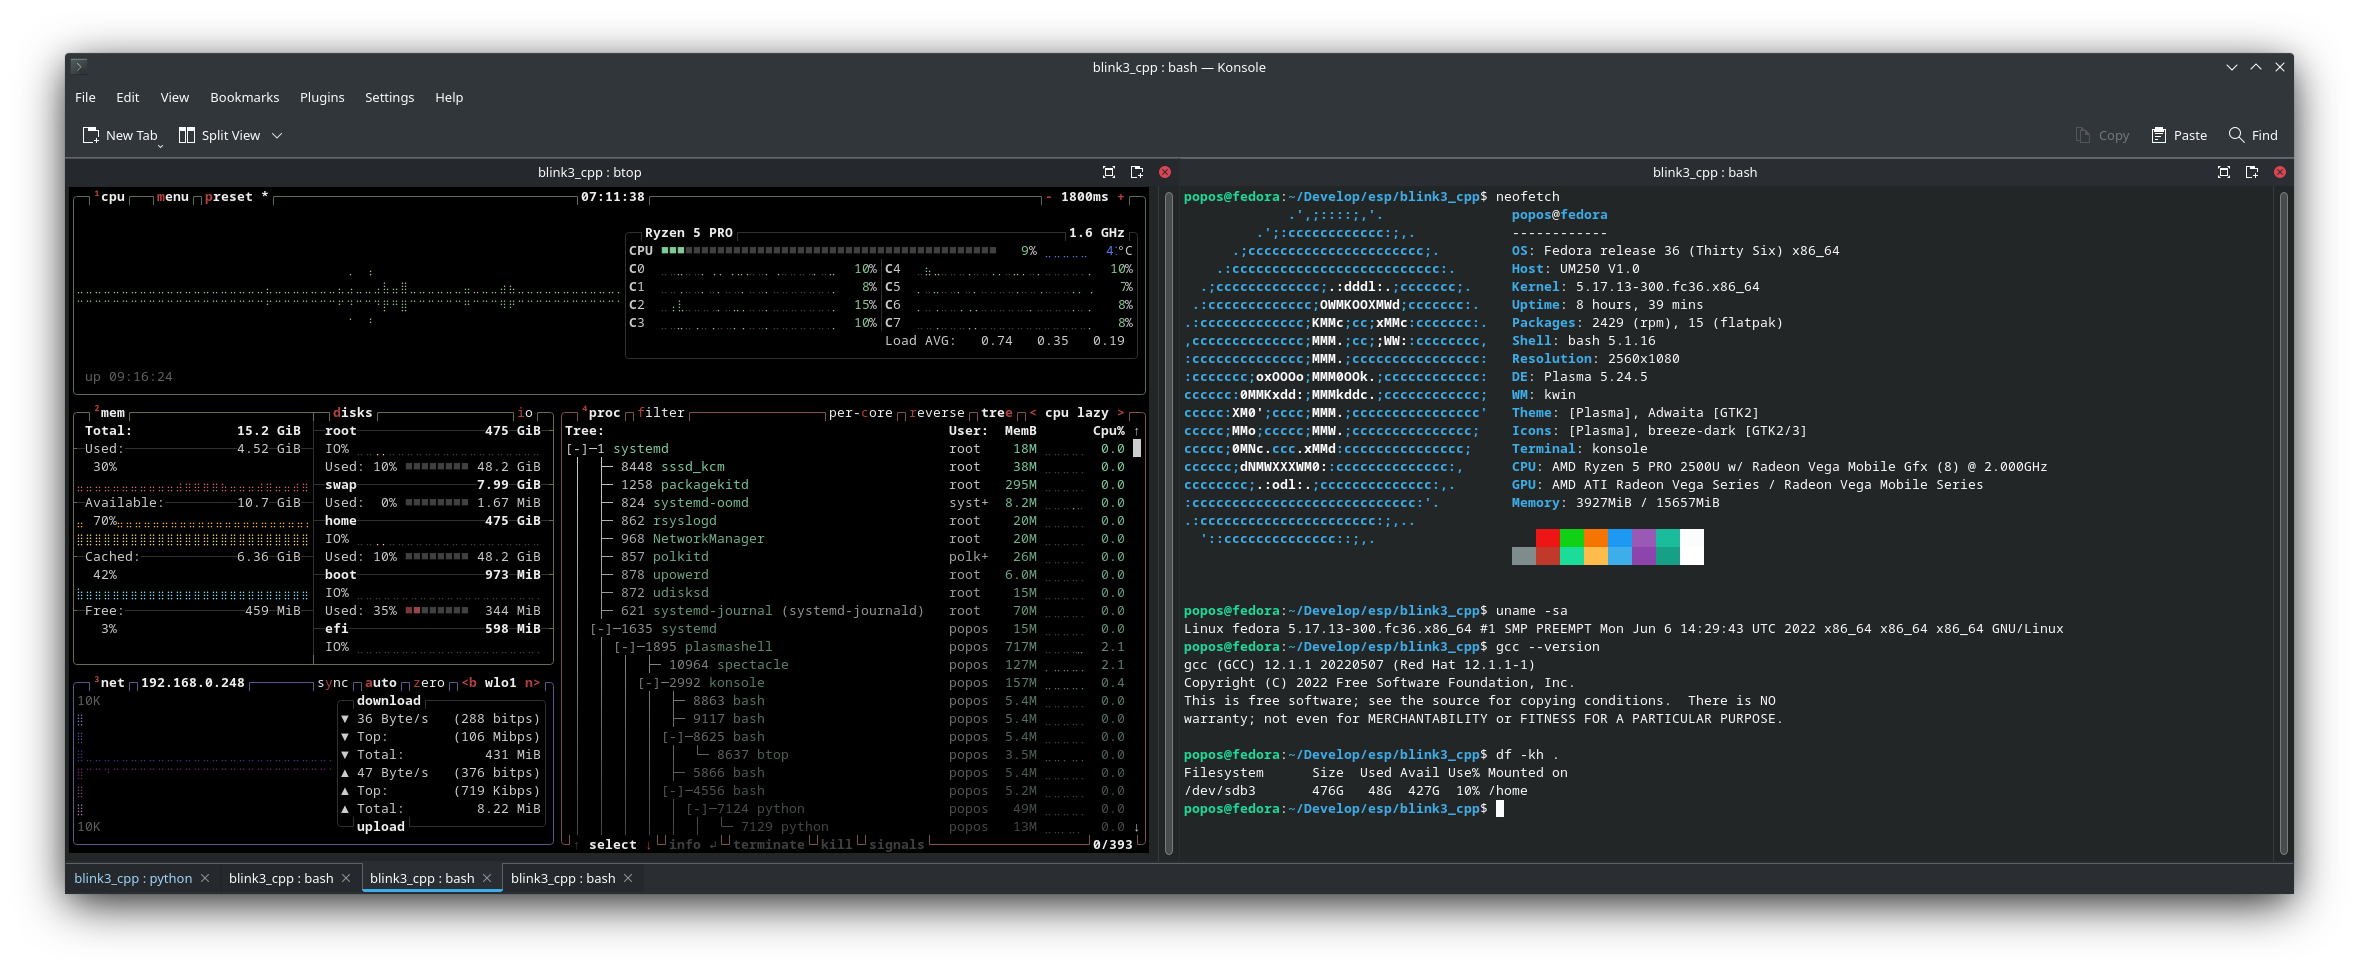The image size is (2359, 971).
Task: Select the 10964 spectacle process row
Action: [x=846, y=665]
